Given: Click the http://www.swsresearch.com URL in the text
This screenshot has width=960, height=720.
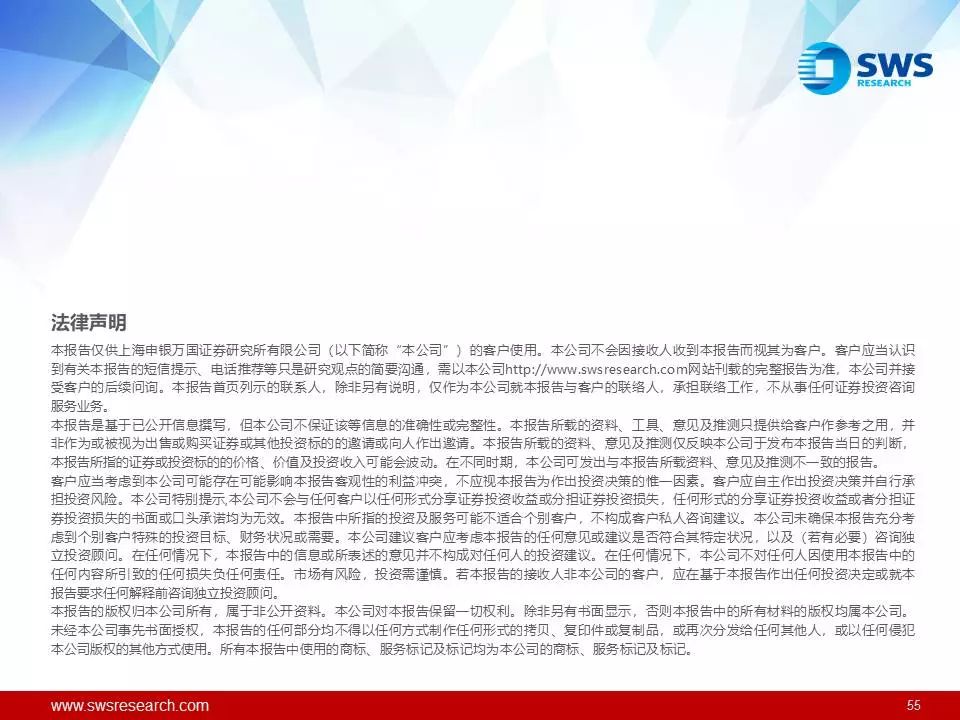Looking at the screenshot, I should coord(596,369).
